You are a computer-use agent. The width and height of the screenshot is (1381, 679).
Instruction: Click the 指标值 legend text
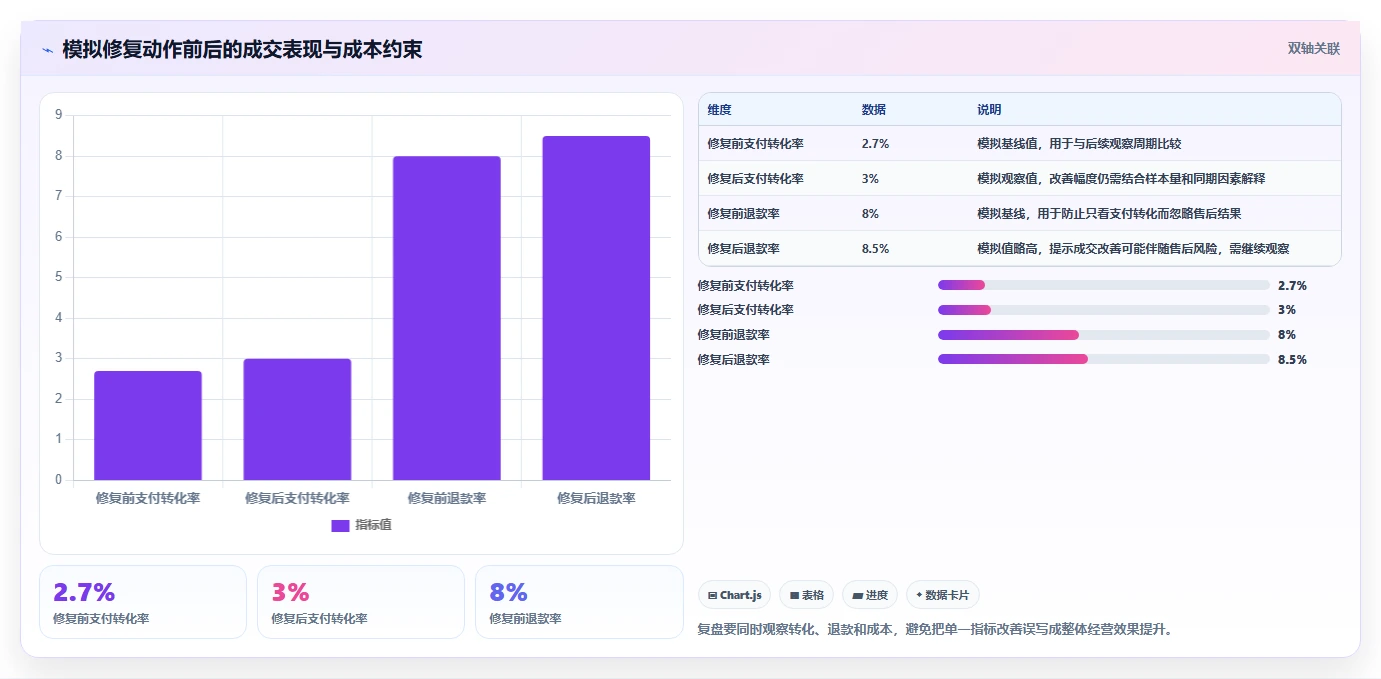click(x=373, y=525)
